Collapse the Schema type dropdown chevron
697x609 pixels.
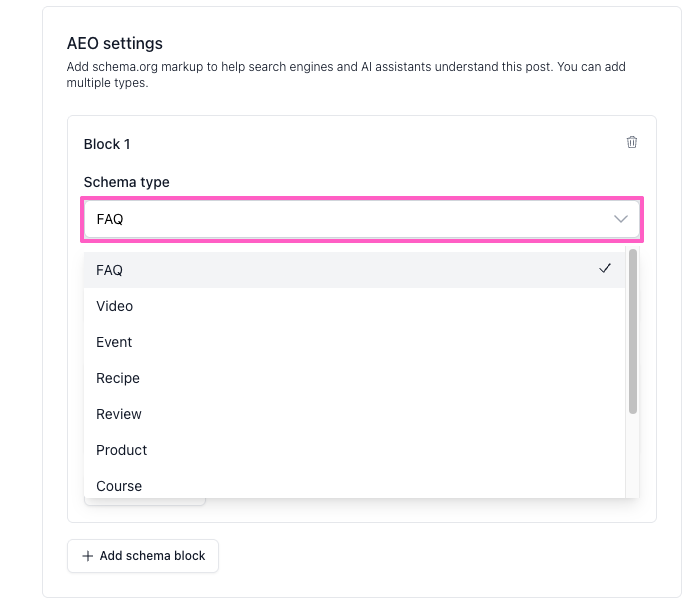[x=621, y=219]
